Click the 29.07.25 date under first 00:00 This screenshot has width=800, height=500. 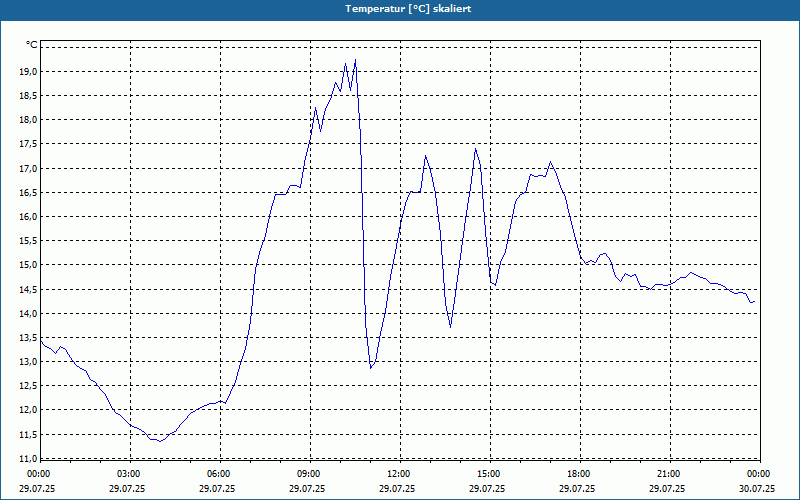pyautogui.click(x=37, y=489)
